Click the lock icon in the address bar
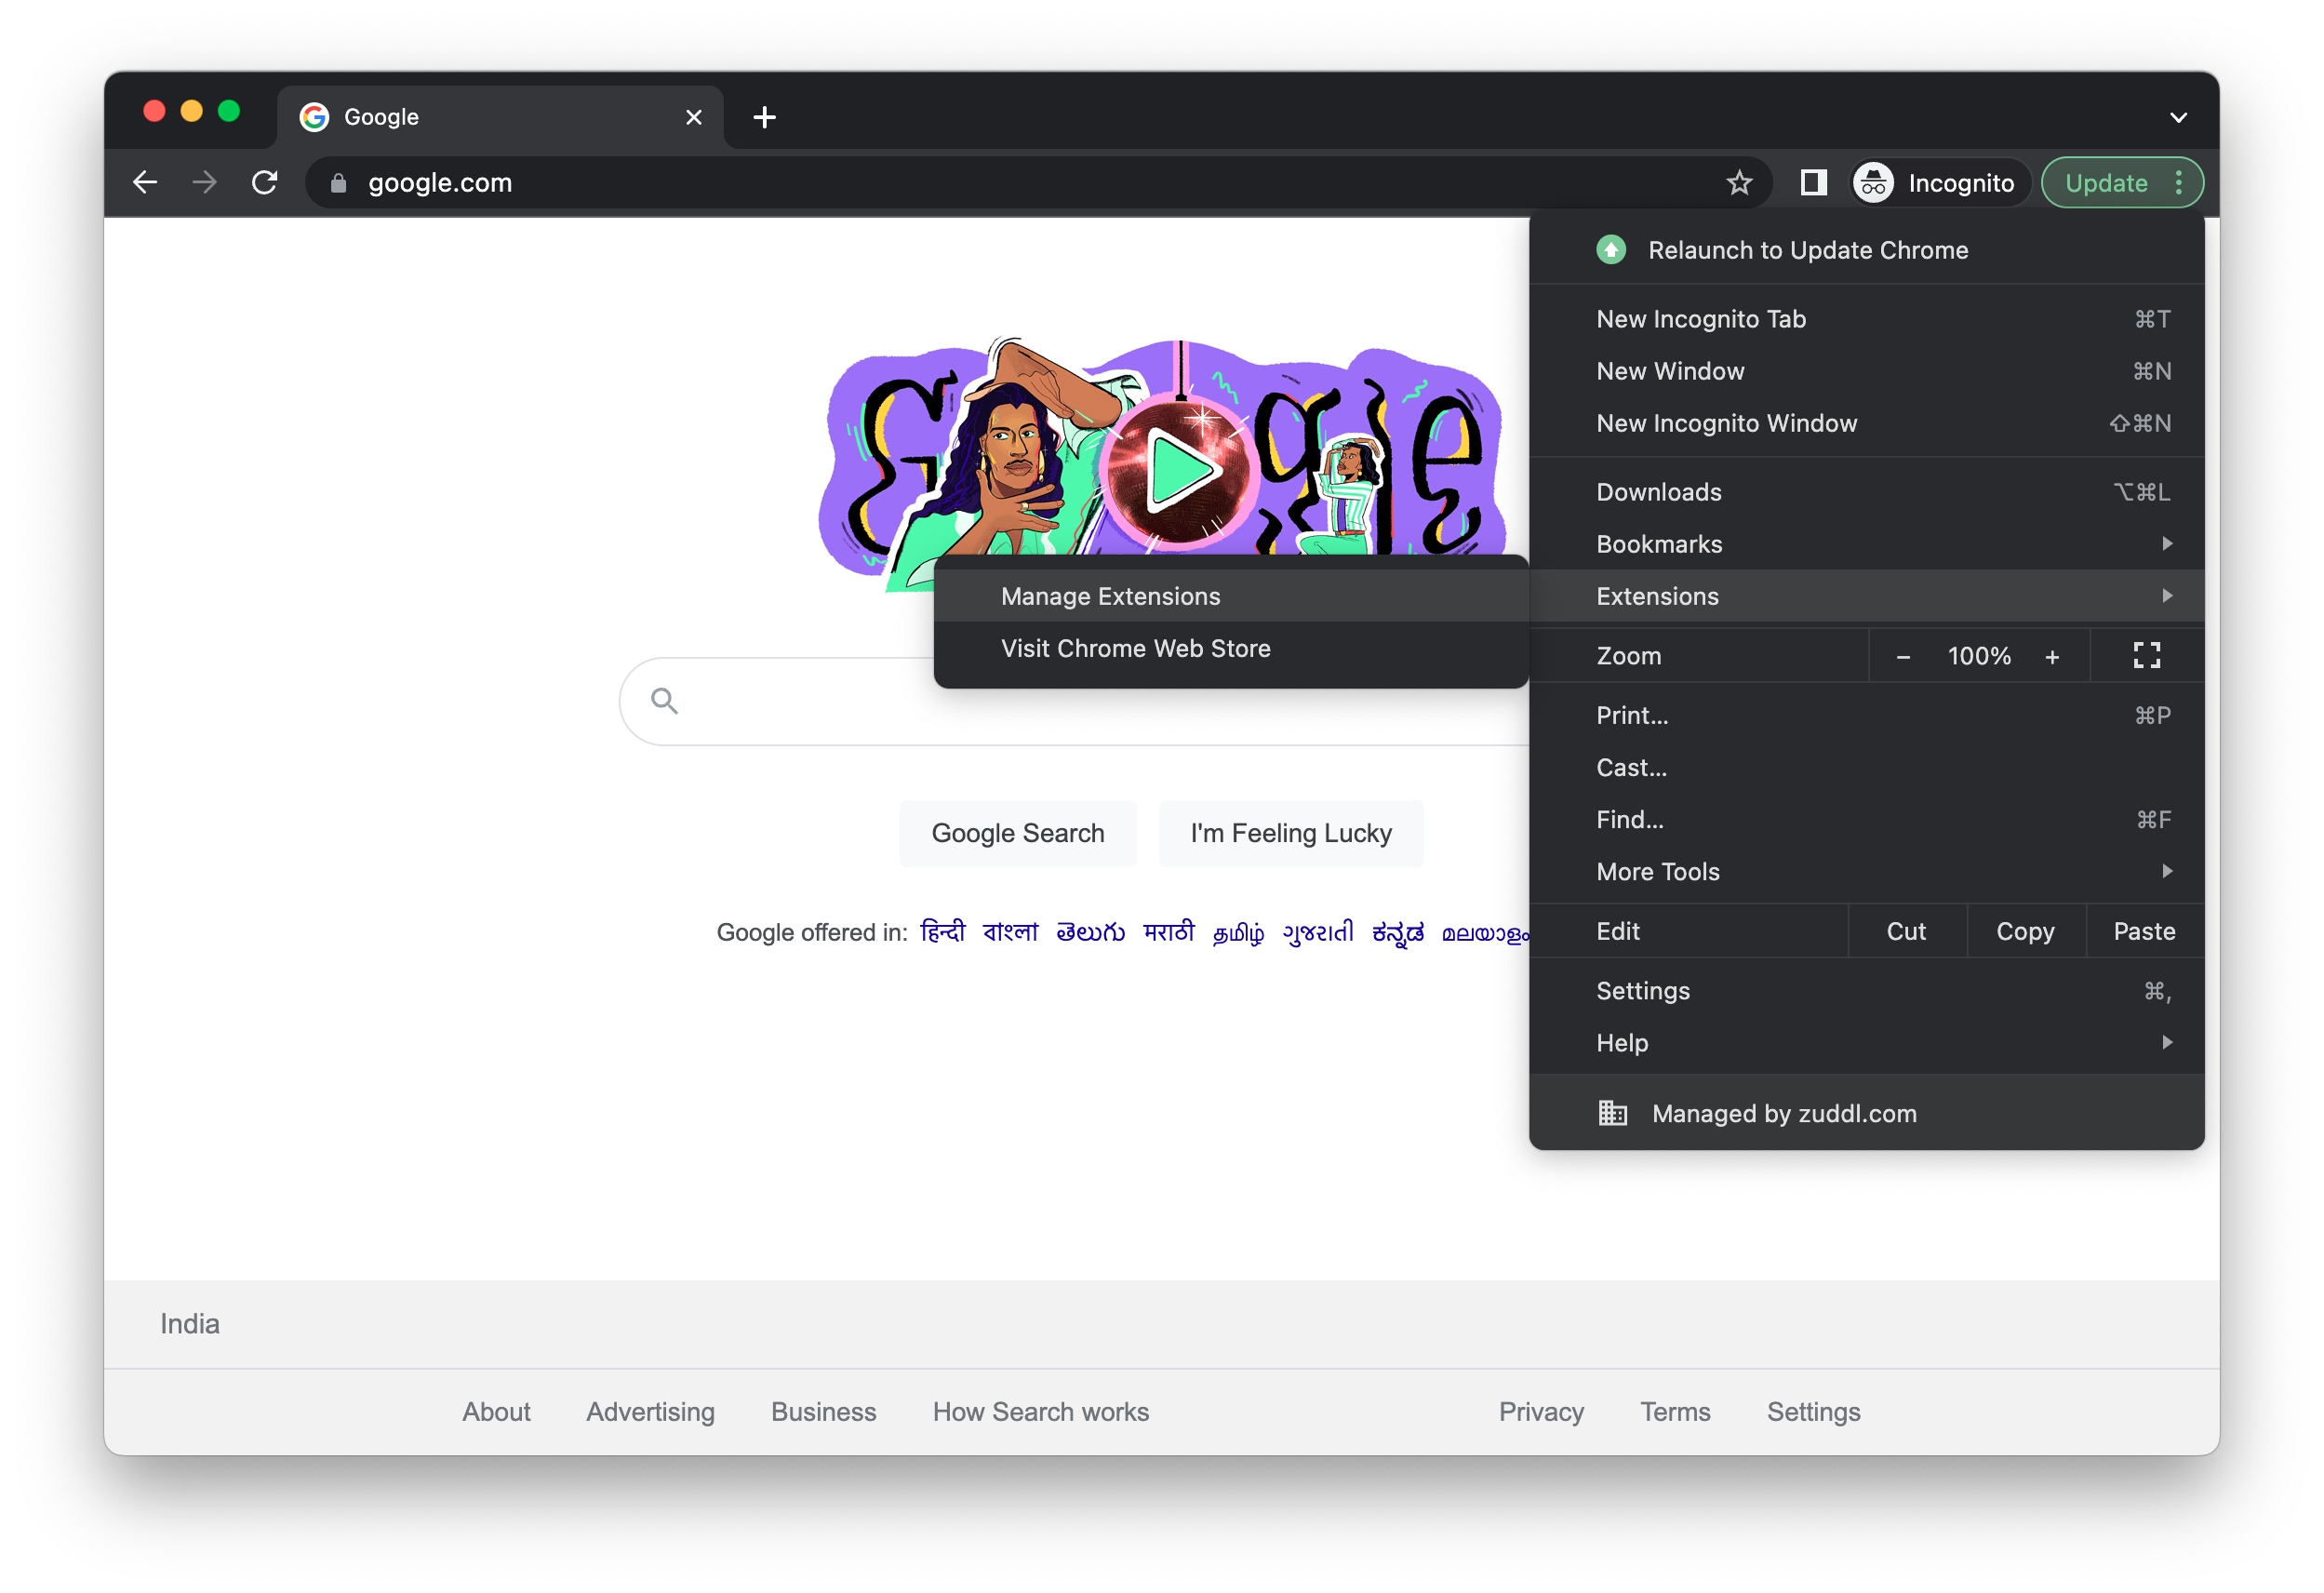2324x1593 pixels. pos(337,182)
